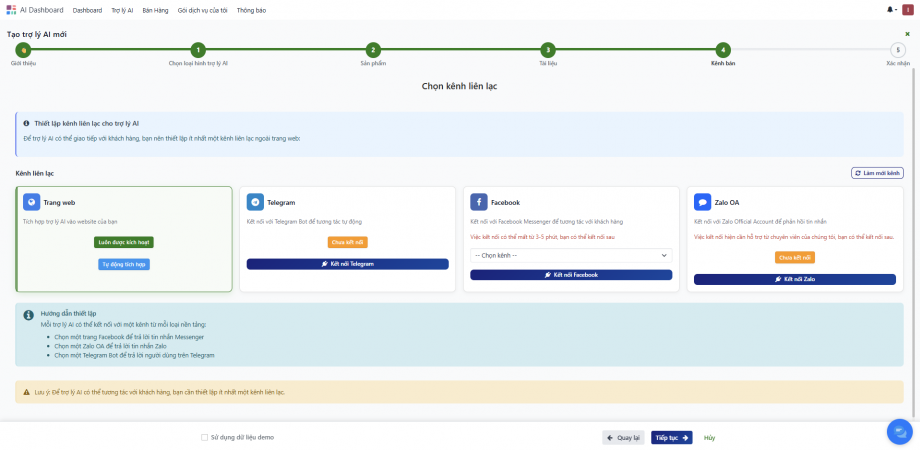920x450 pixels.
Task: Open the user avatar menu
Action: (907, 10)
